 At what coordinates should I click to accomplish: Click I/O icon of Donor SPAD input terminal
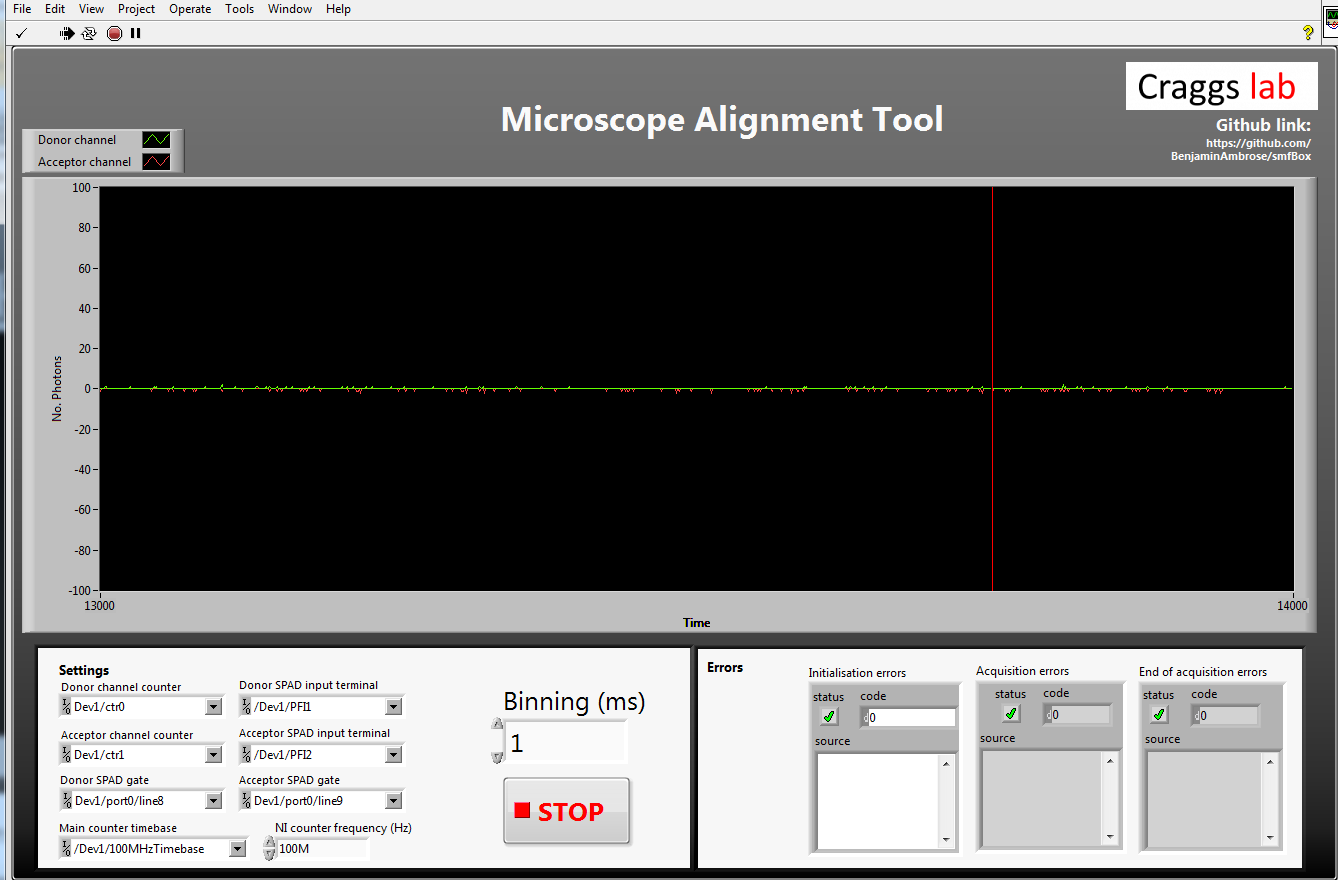pos(246,707)
